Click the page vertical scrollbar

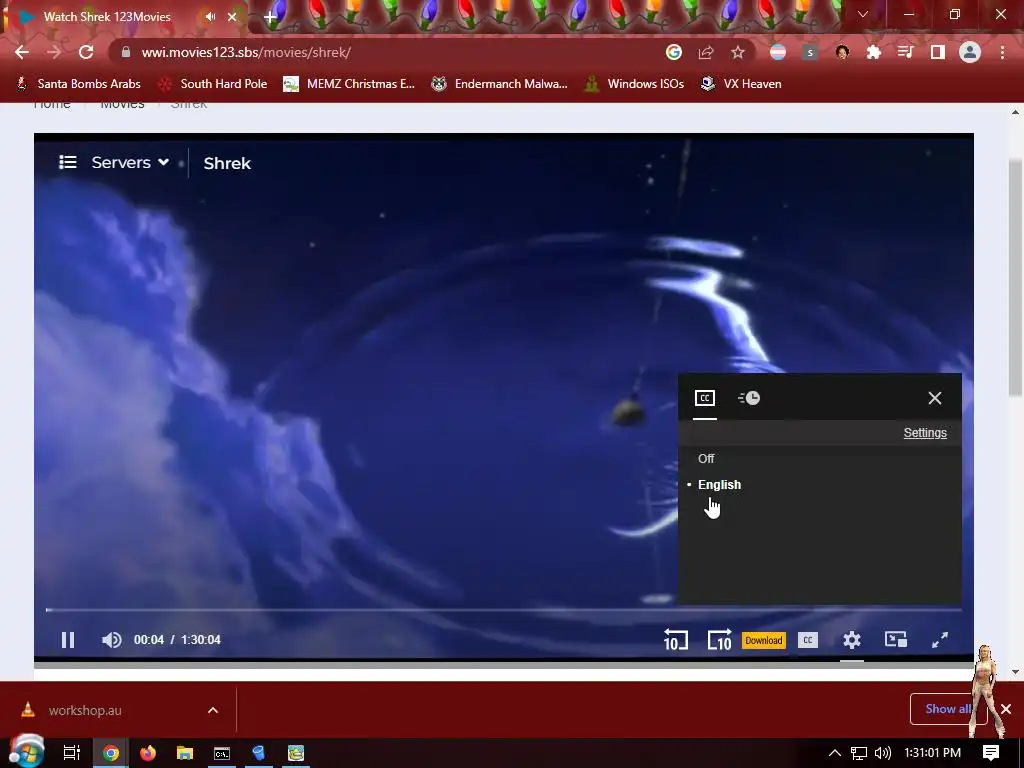[x=1015, y=278]
